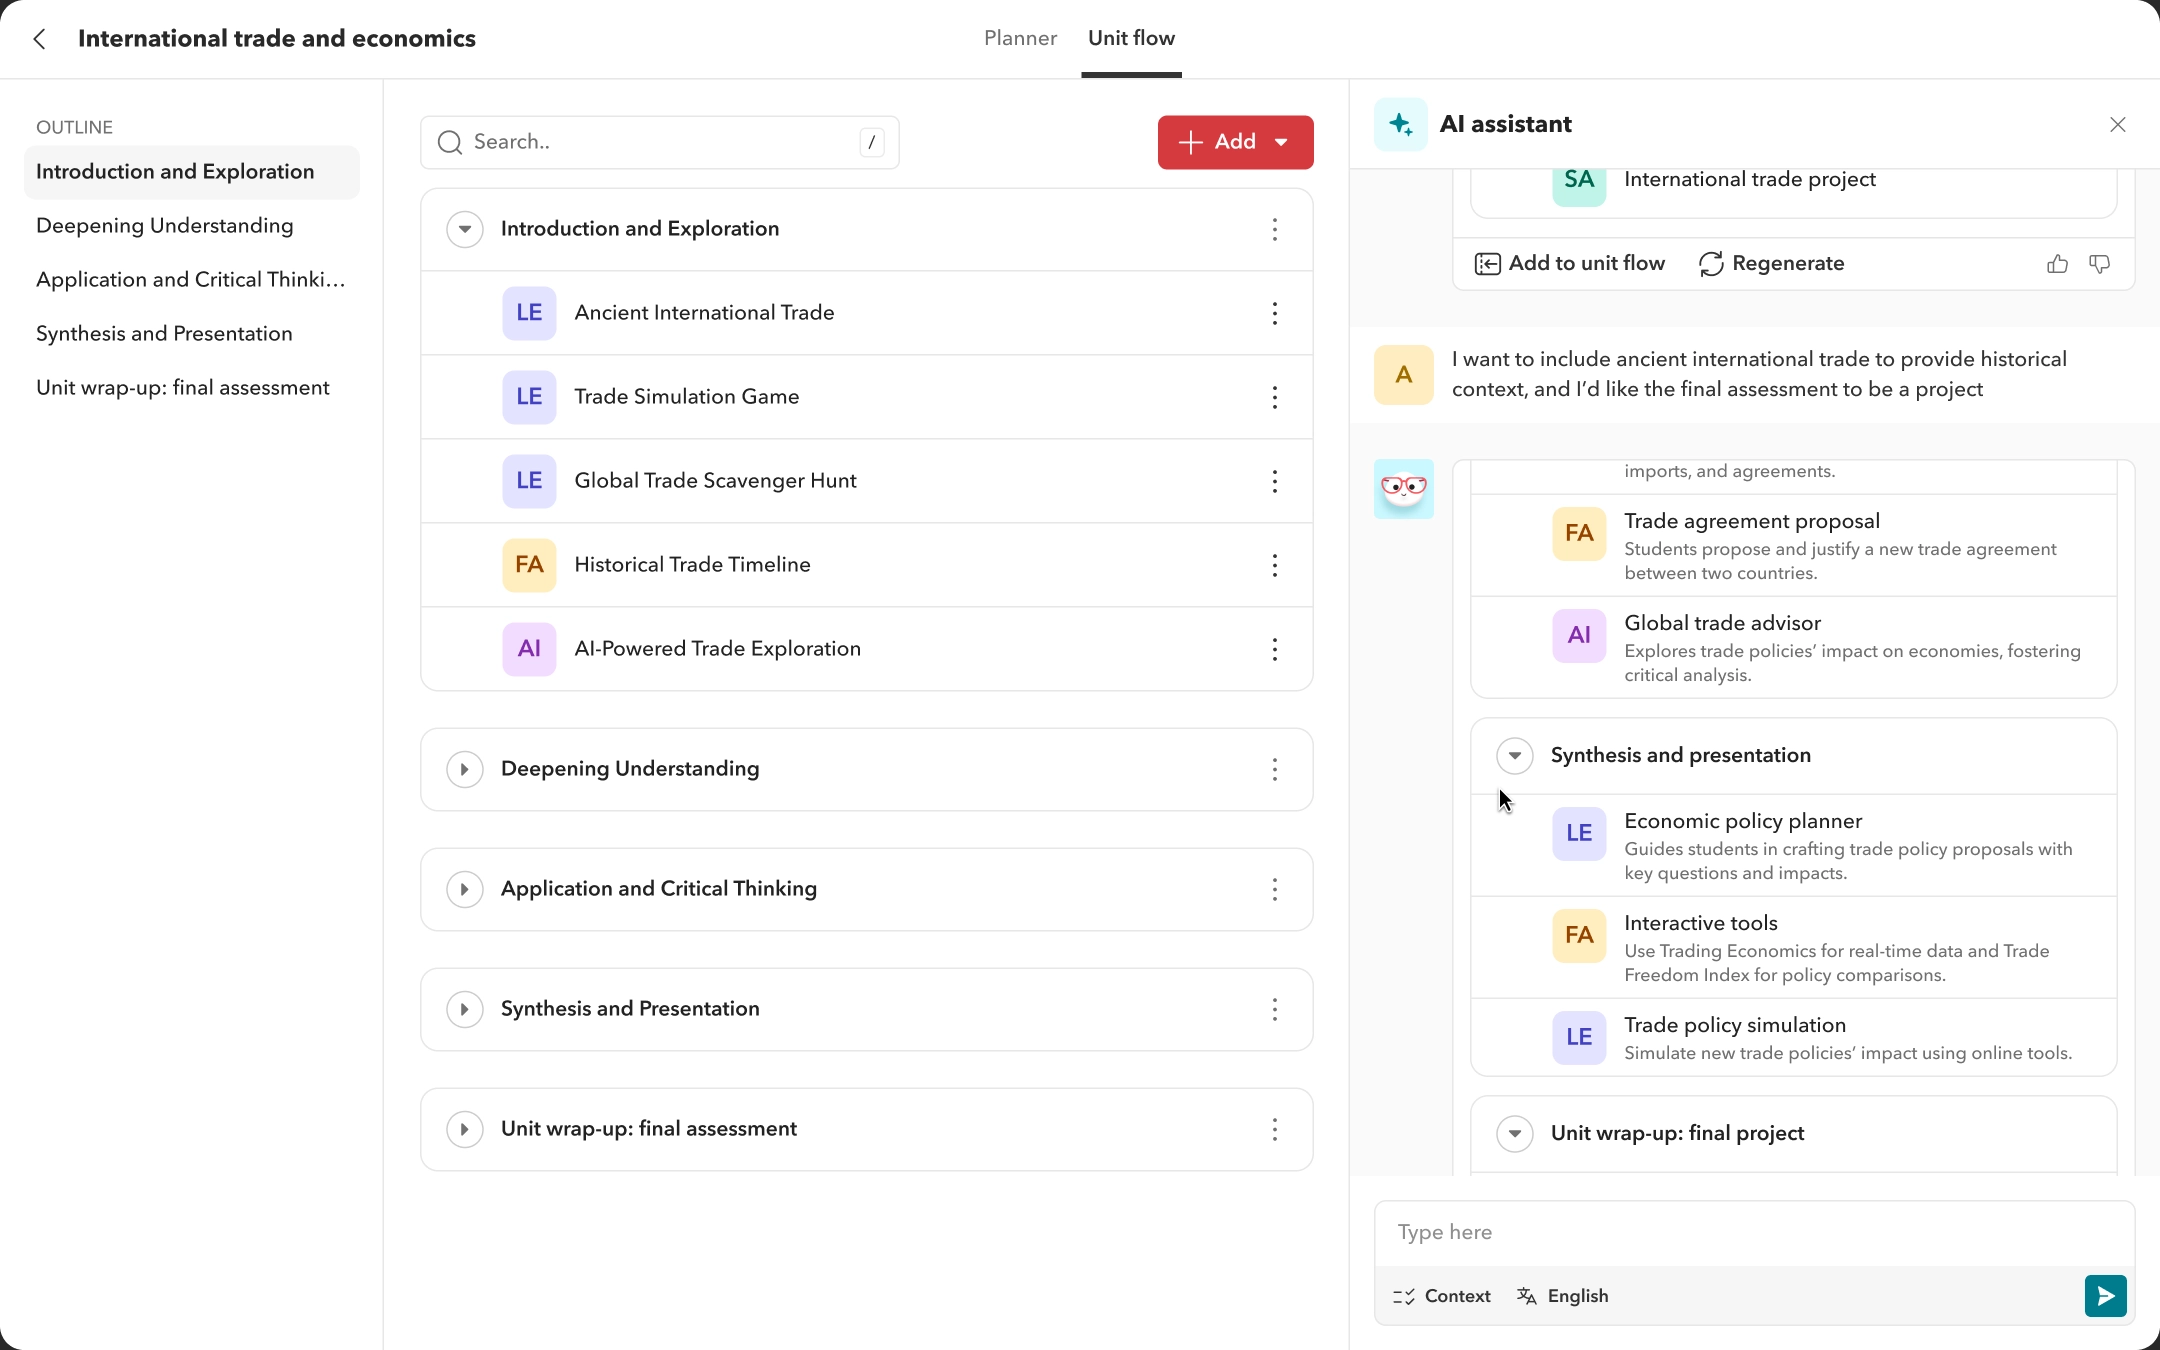Open options menu for Trade Simulation Game

pyautogui.click(x=1274, y=397)
